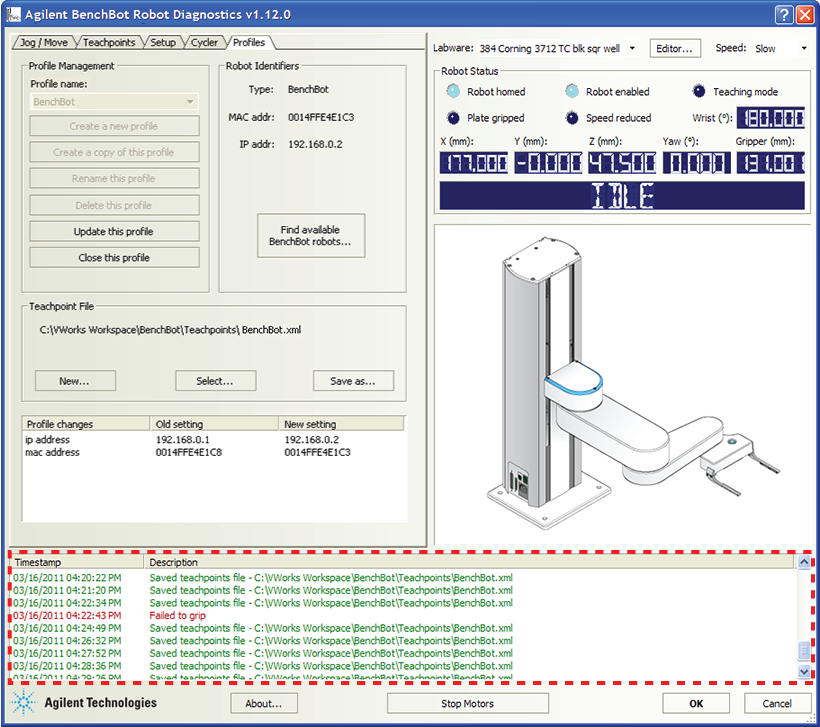The width and height of the screenshot is (820, 727).
Task: Click Update this profile button
Action: point(114,232)
